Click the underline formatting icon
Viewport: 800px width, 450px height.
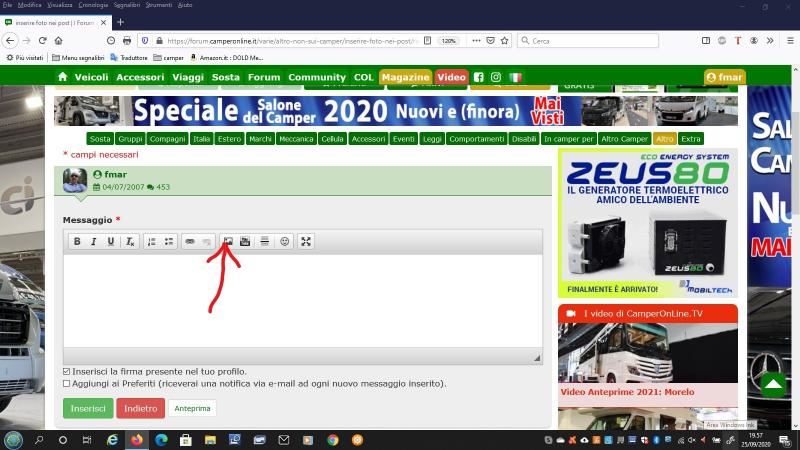[x=111, y=241]
